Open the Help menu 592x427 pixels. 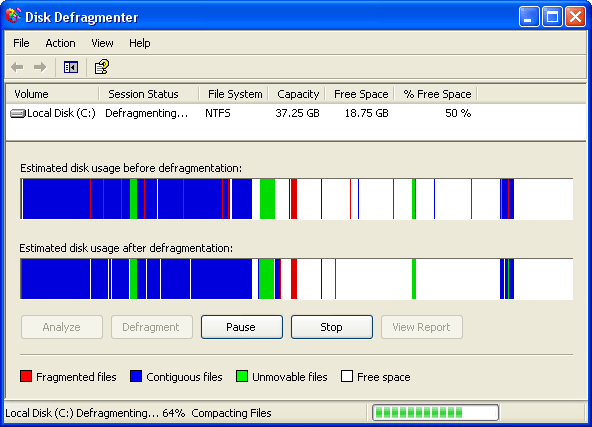(140, 43)
